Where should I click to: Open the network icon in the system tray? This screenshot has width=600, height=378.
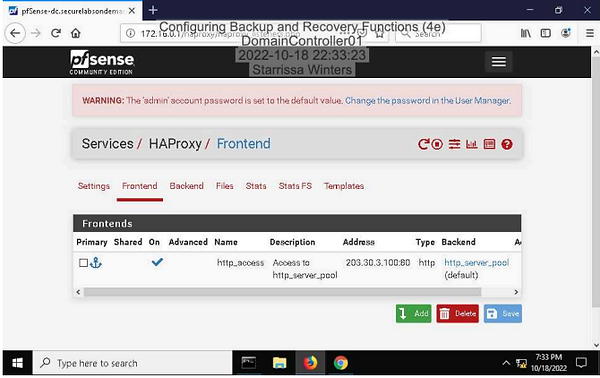click(521, 363)
